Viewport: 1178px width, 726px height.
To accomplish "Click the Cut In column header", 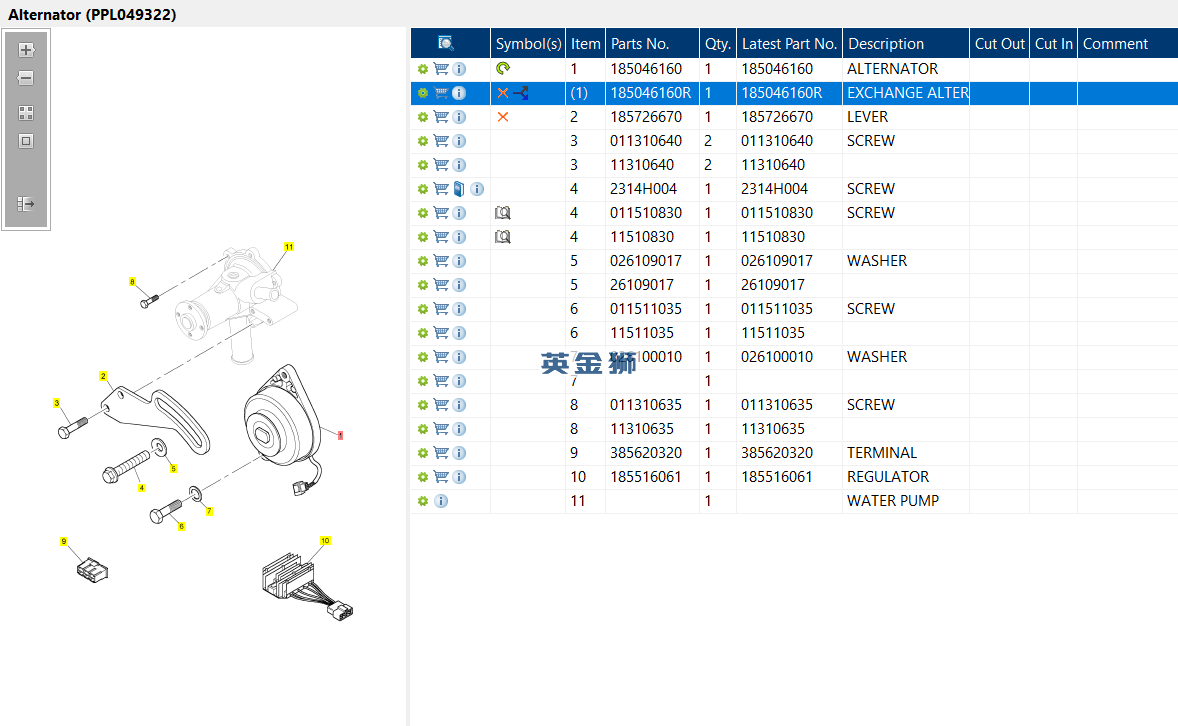I will pos(1053,44).
